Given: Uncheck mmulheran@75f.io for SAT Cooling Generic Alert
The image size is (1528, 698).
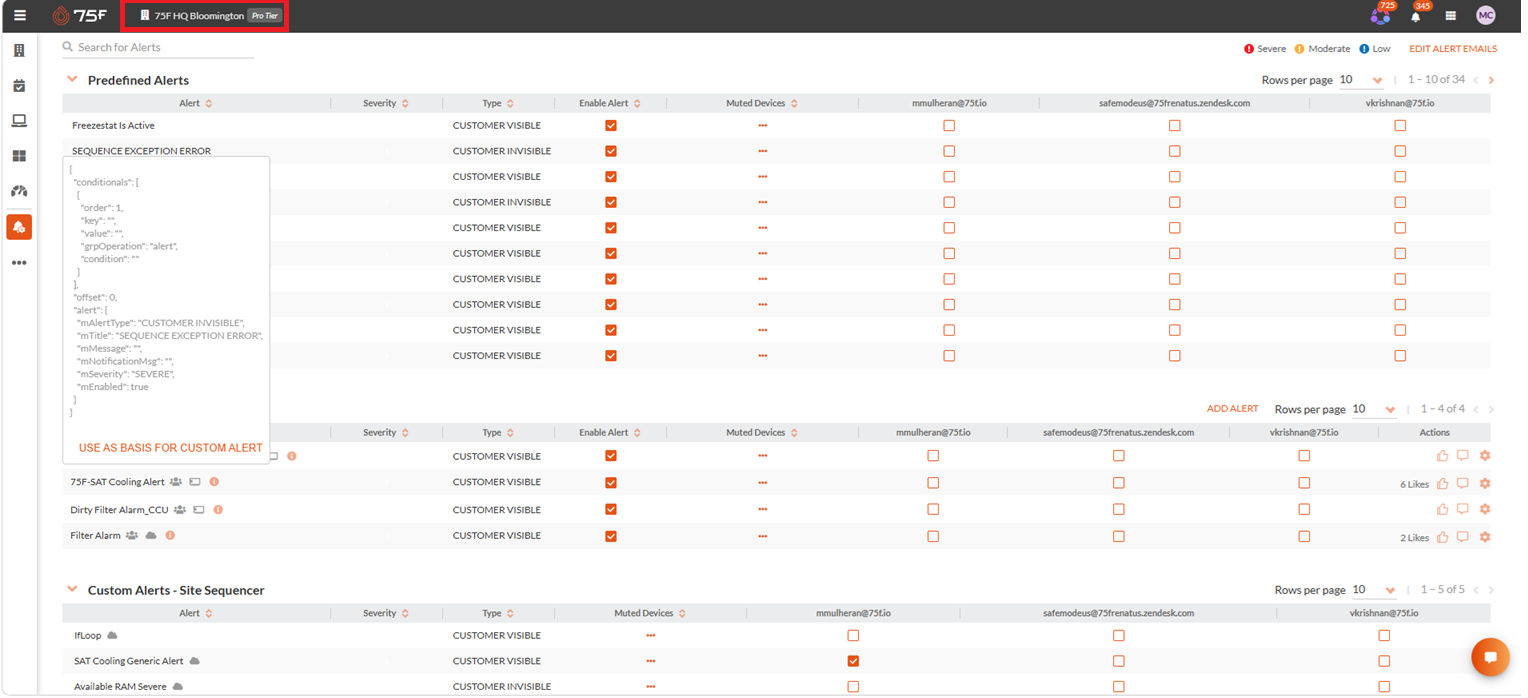Looking at the screenshot, I should (853, 661).
